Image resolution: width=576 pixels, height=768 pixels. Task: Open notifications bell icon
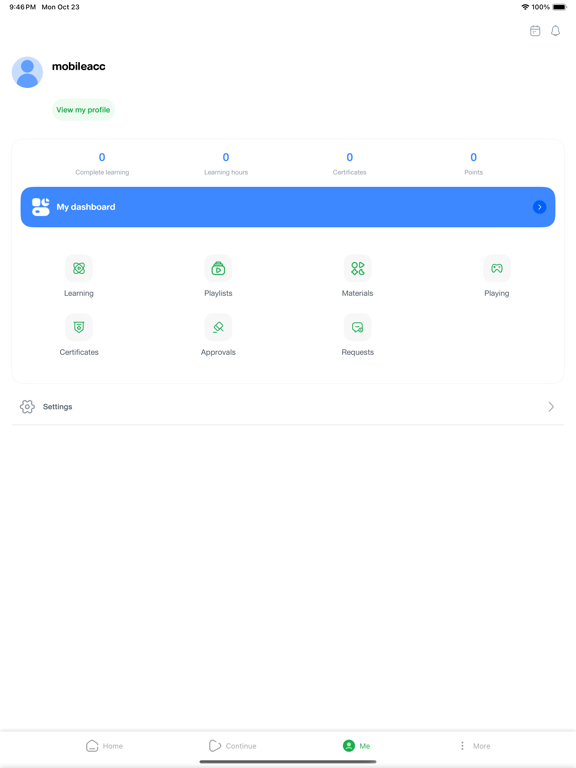coord(555,31)
